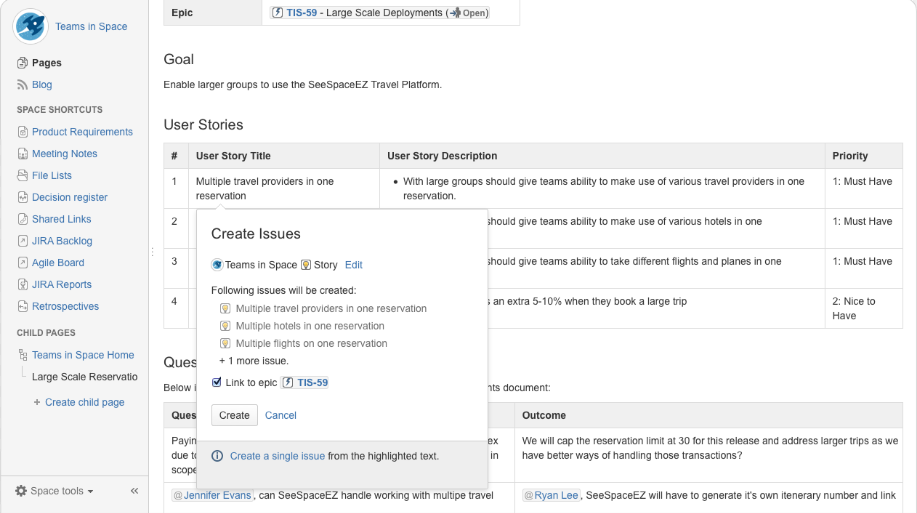Click the info icon in dialog footer

click(x=217, y=456)
